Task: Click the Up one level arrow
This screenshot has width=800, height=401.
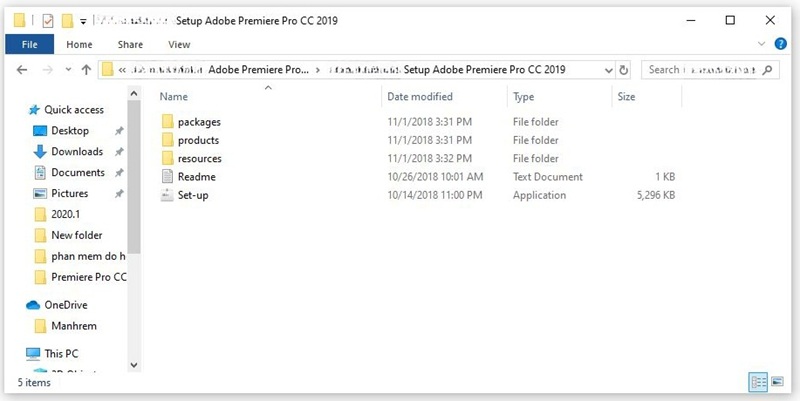Action: 87,70
